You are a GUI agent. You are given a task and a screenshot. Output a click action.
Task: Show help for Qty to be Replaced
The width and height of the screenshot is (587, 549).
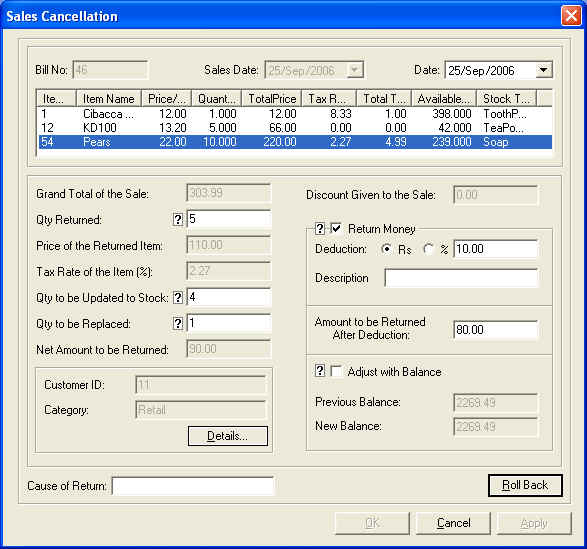pyautogui.click(x=178, y=324)
